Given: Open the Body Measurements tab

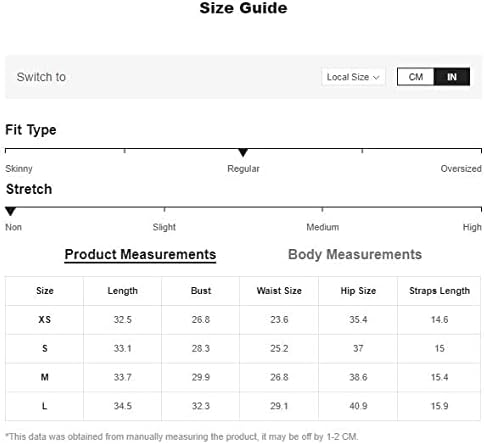Looking at the screenshot, I should click(x=355, y=254).
